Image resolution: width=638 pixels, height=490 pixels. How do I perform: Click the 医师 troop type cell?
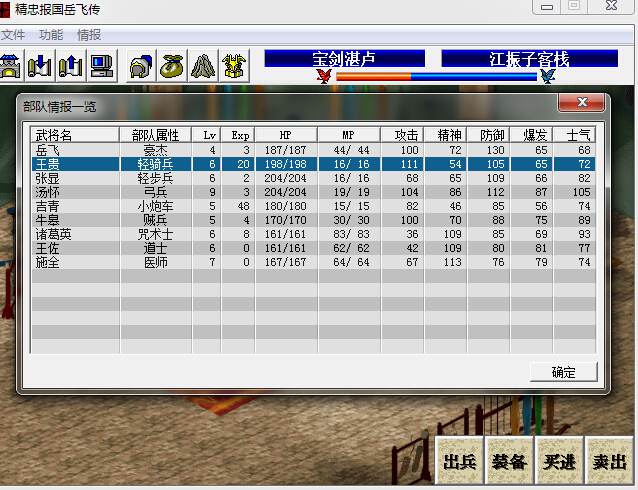click(x=155, y=262)
